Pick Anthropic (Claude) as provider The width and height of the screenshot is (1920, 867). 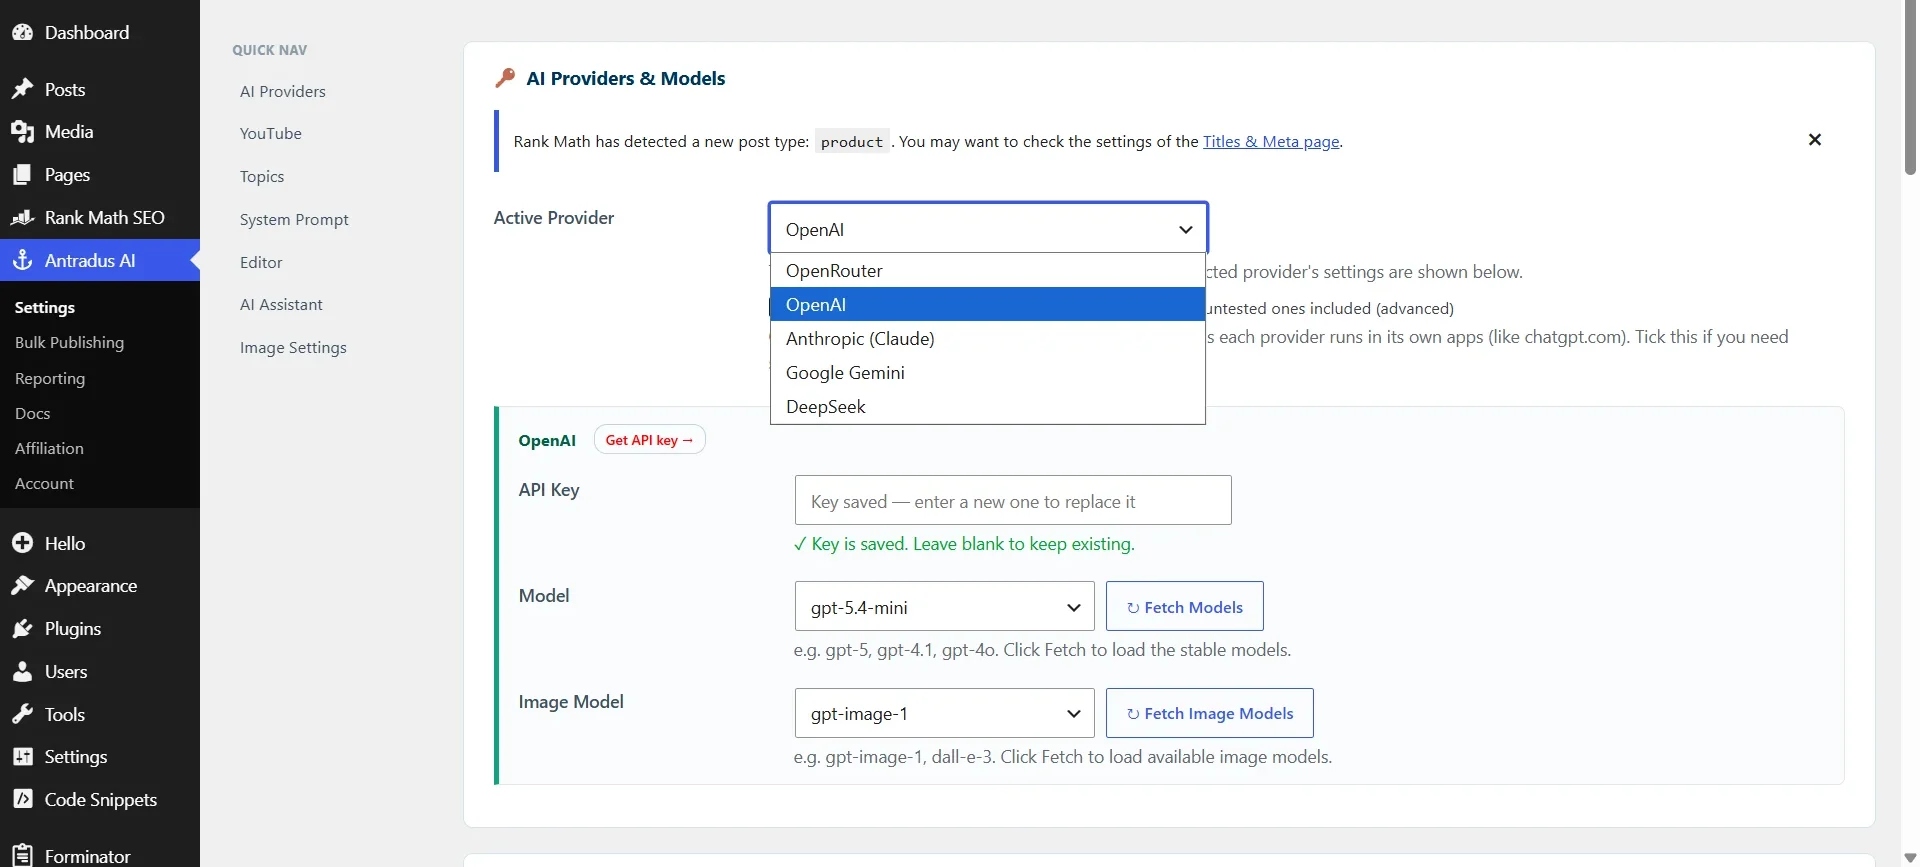(988, 339)
